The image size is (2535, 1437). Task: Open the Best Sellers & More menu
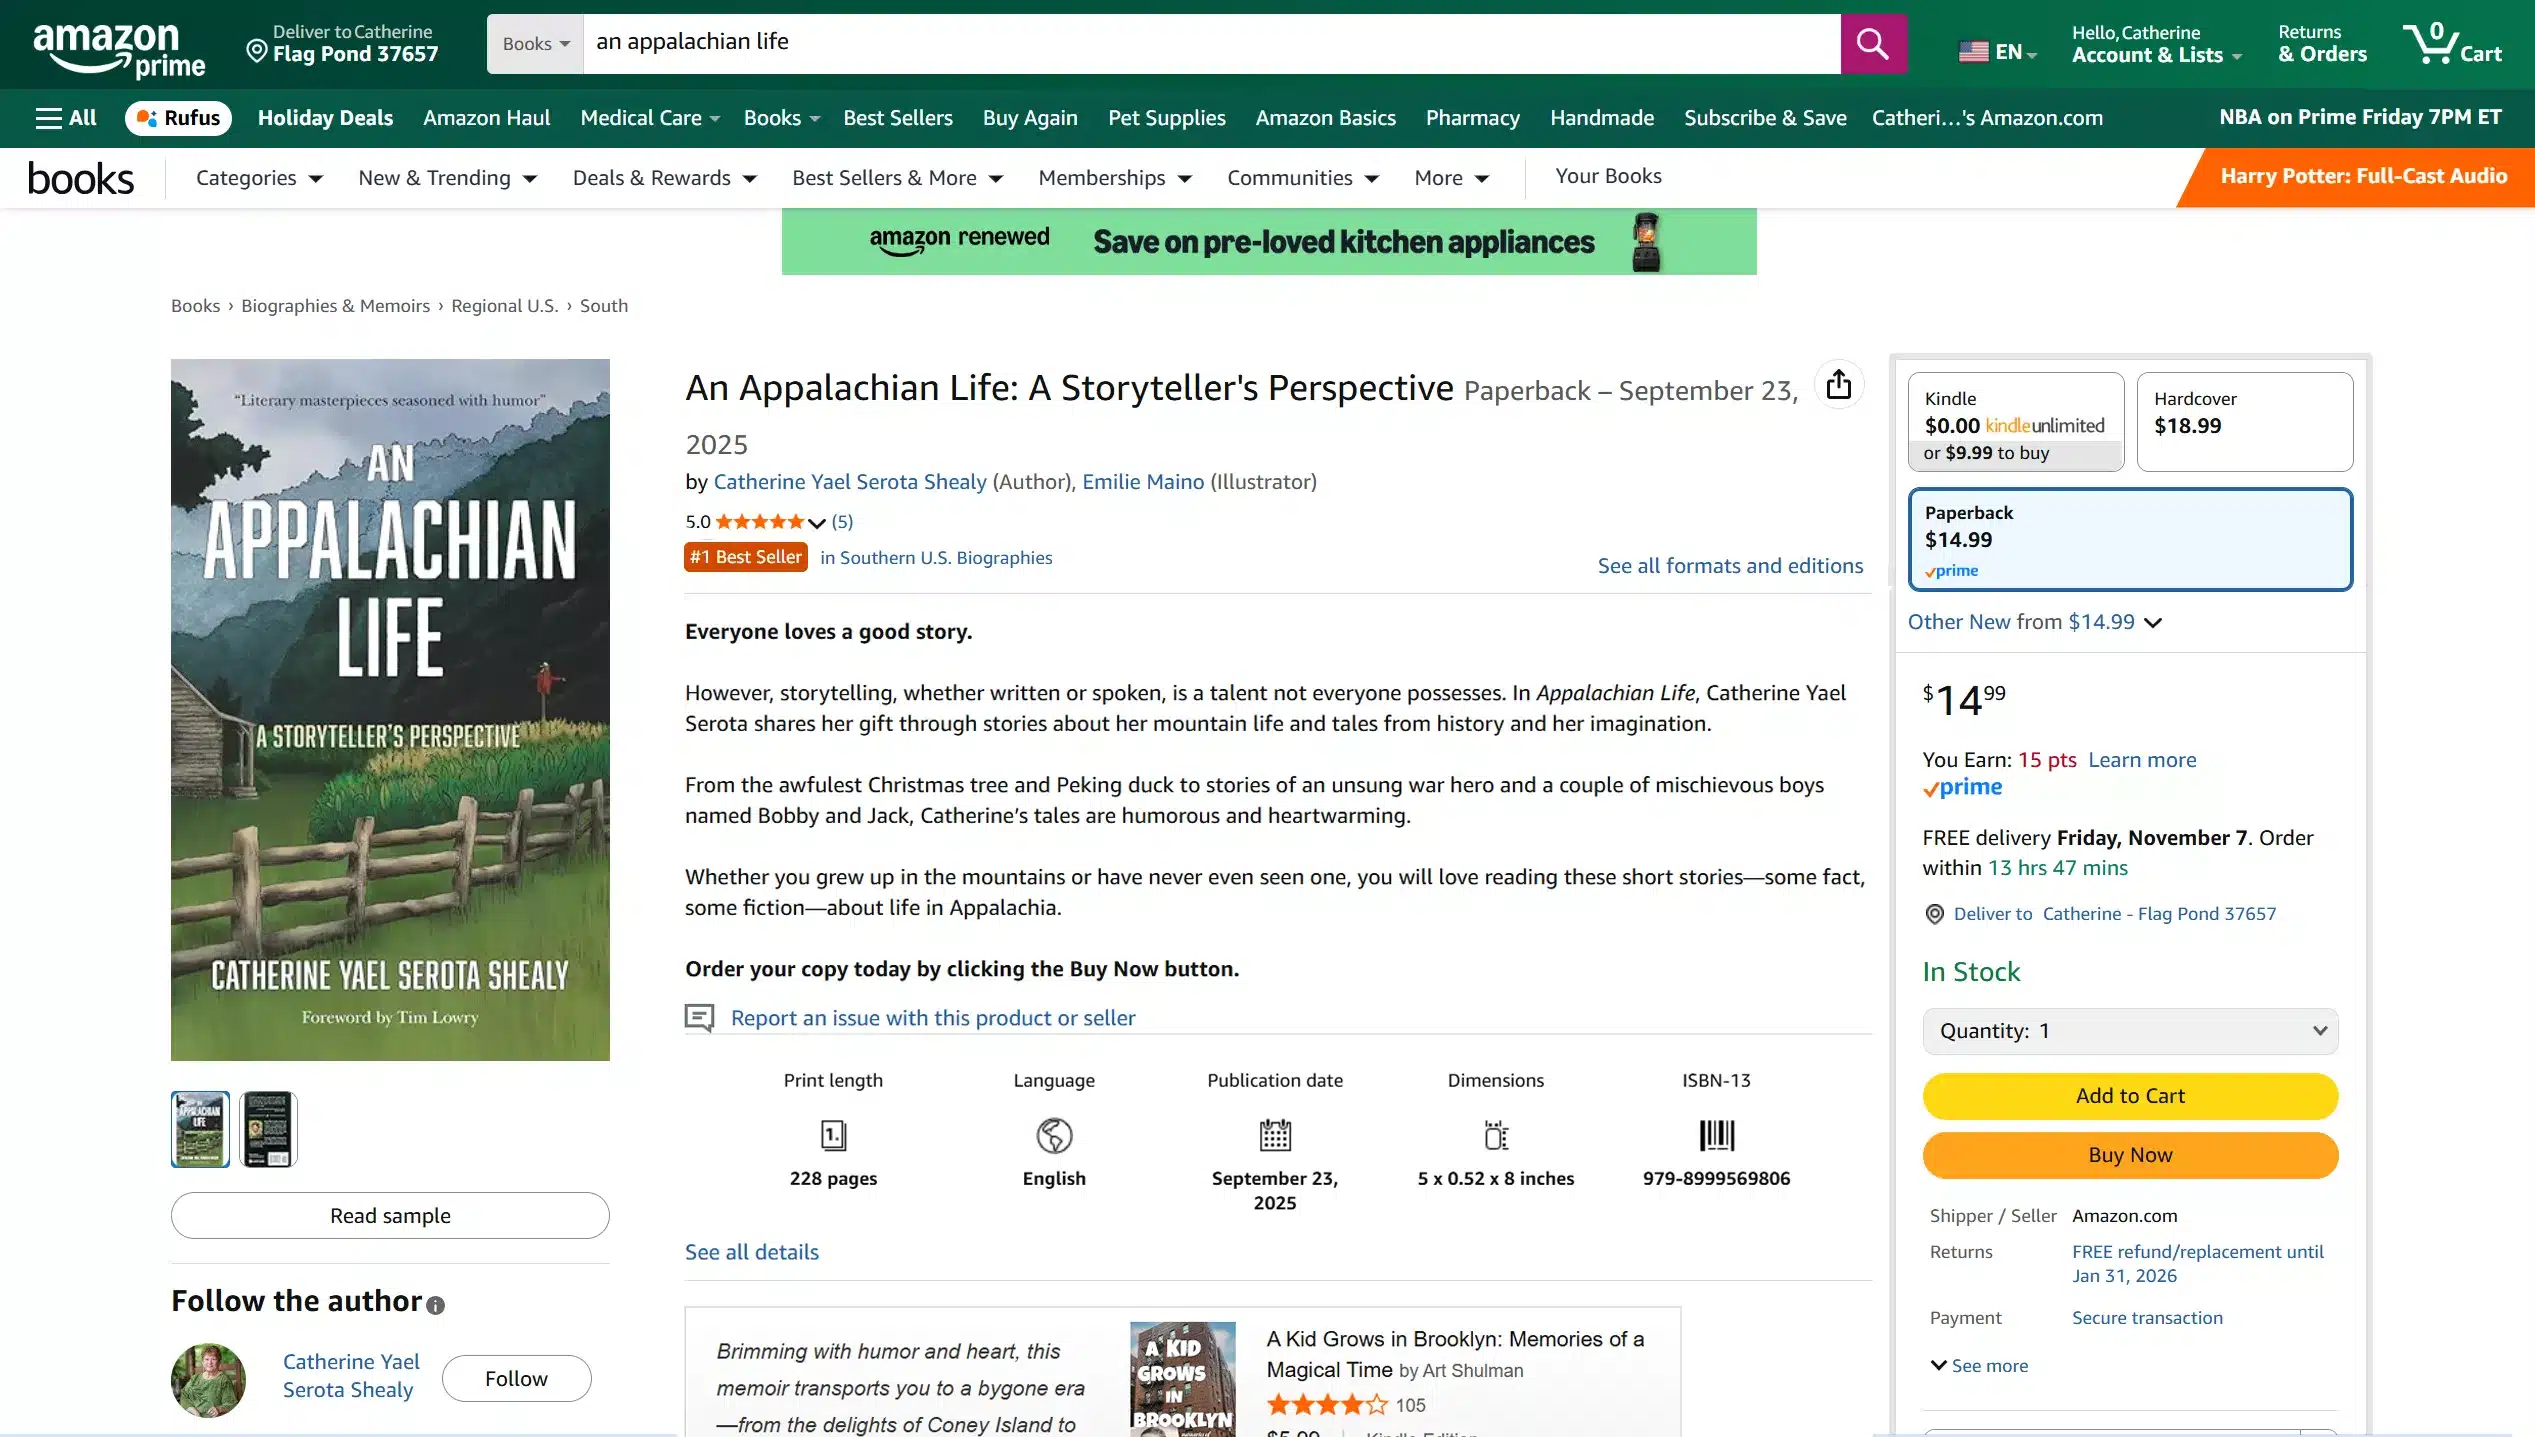896,178
